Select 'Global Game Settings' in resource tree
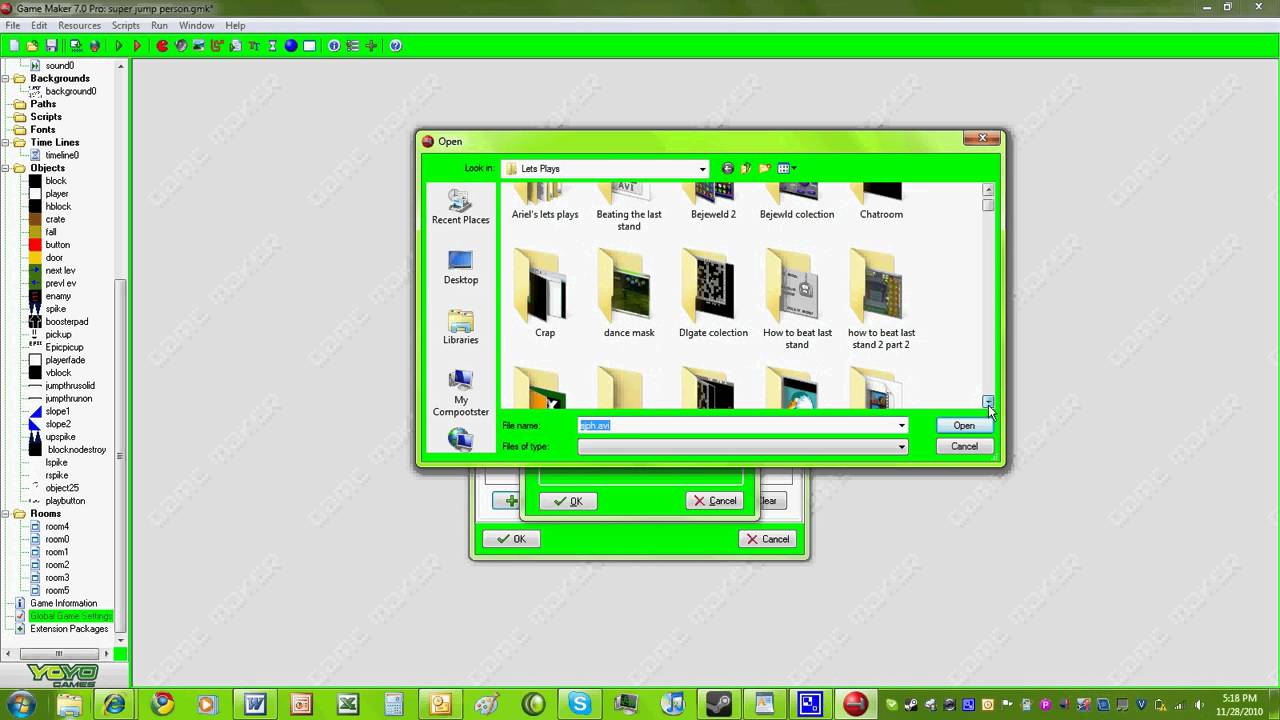 point(70,616)
